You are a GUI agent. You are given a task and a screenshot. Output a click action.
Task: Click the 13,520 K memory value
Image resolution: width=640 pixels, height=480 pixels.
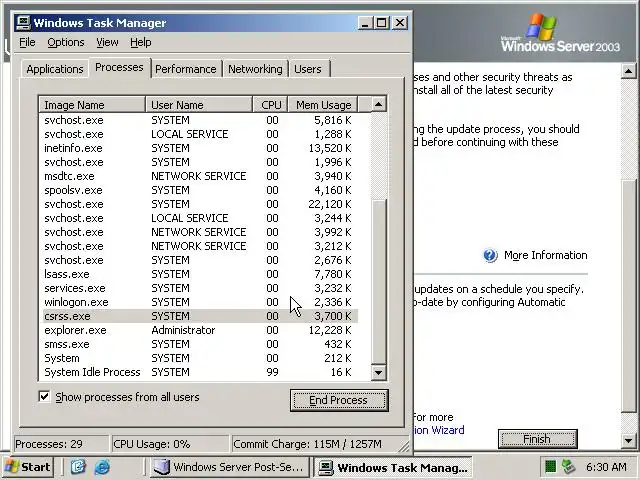(330, 148)
